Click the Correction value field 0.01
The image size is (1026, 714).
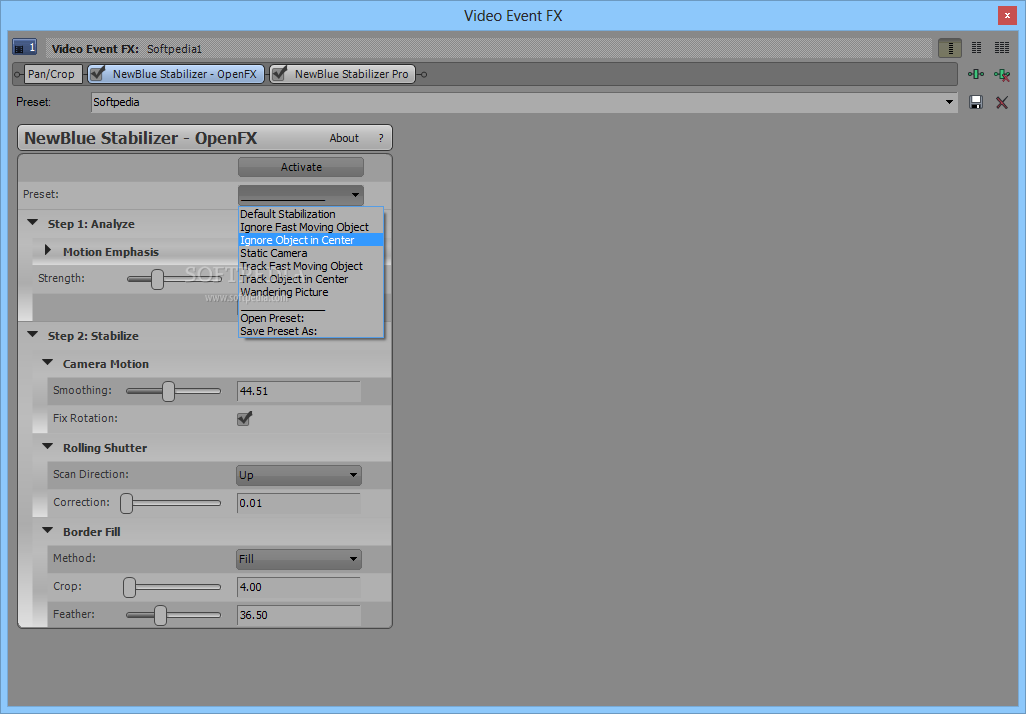pyautogui.click(x=298, y=503)
